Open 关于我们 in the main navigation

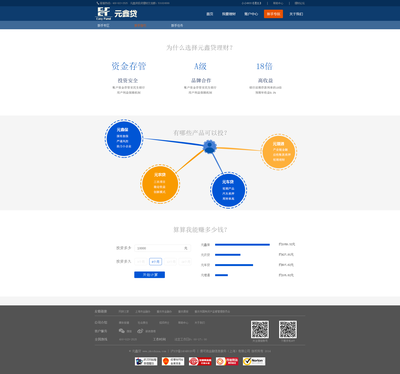point(296,14)
